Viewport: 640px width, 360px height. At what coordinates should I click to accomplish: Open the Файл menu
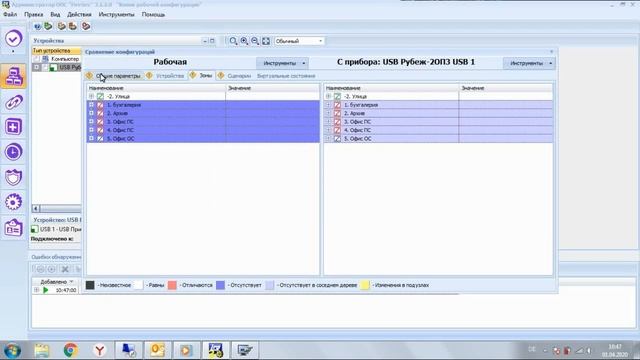10,14
